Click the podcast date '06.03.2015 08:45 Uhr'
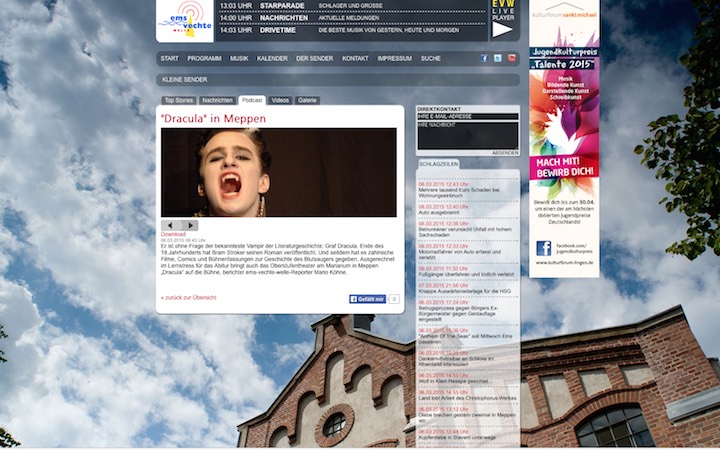The height and width of the screenshot is (450, 720). click(183, 240)
